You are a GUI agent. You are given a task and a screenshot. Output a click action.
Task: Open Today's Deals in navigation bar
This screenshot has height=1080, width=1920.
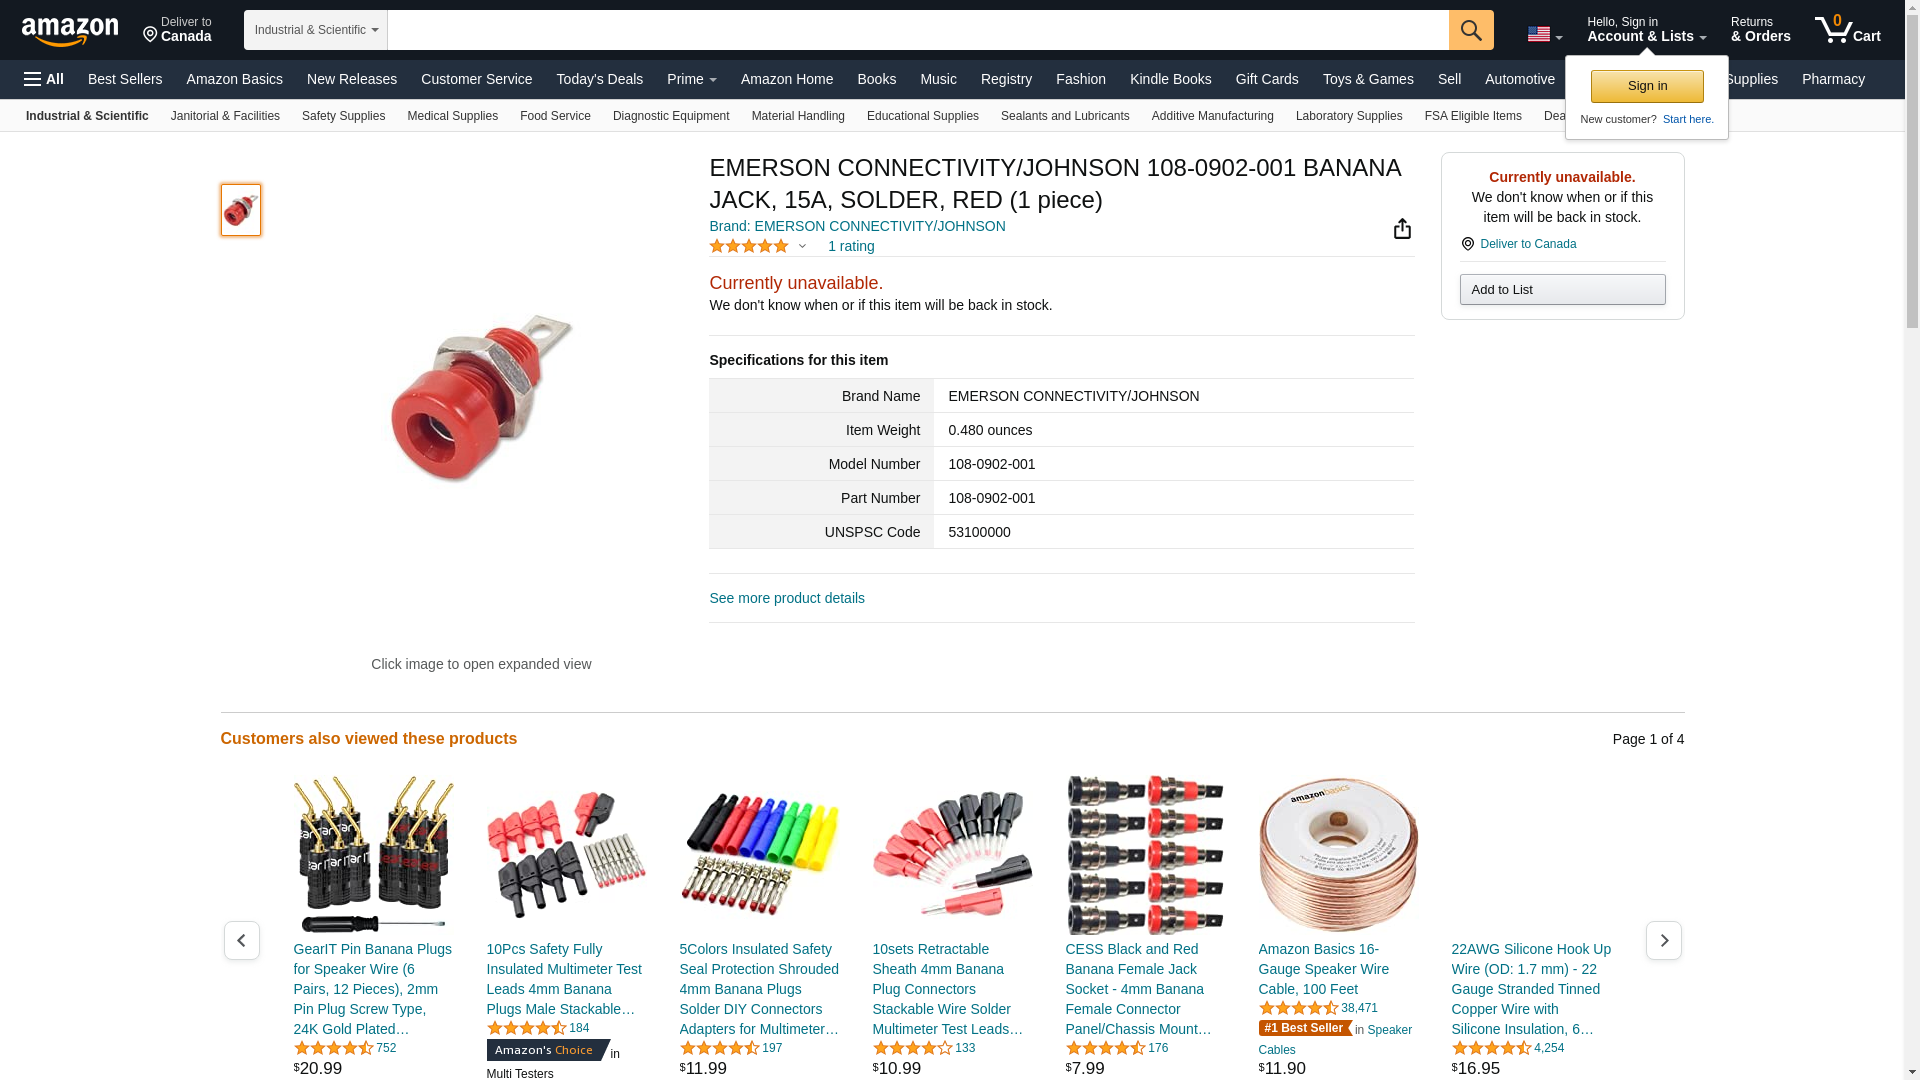[599, 79]
